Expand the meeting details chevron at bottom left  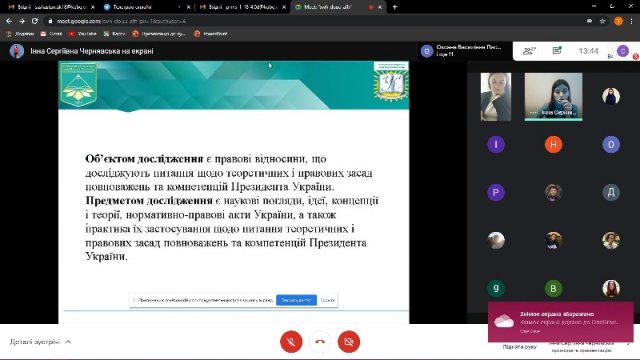68,342
